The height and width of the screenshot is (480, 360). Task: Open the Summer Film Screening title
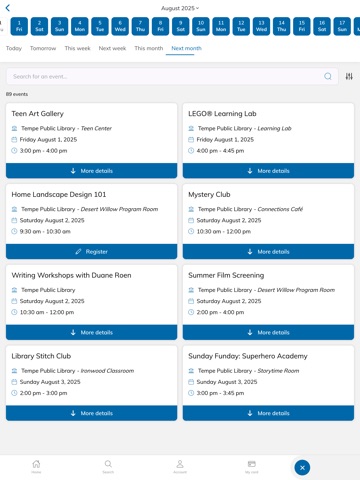(x=226, y=275)
